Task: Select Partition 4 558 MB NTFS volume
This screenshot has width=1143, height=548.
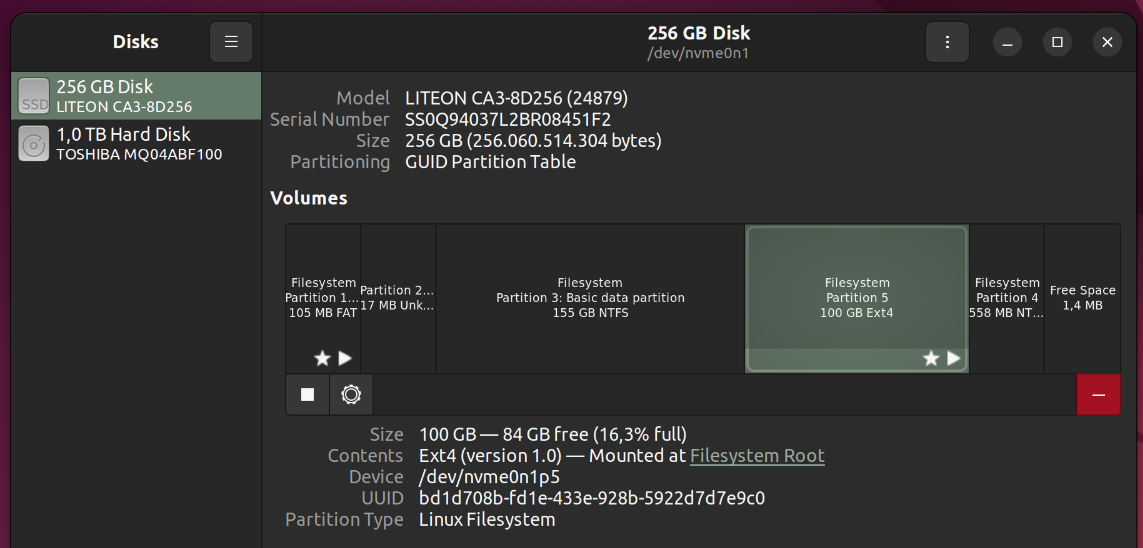Action: [x=1007, y=299]
